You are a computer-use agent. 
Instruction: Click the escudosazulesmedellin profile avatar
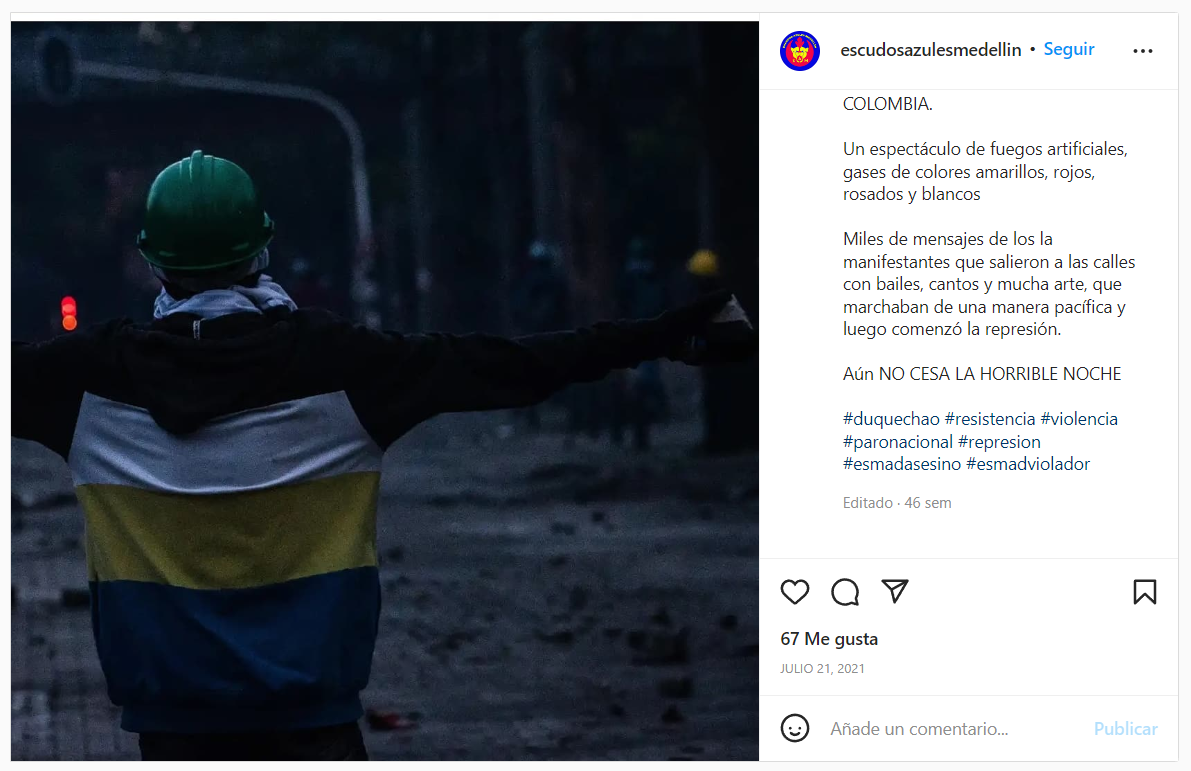[800, 51]
